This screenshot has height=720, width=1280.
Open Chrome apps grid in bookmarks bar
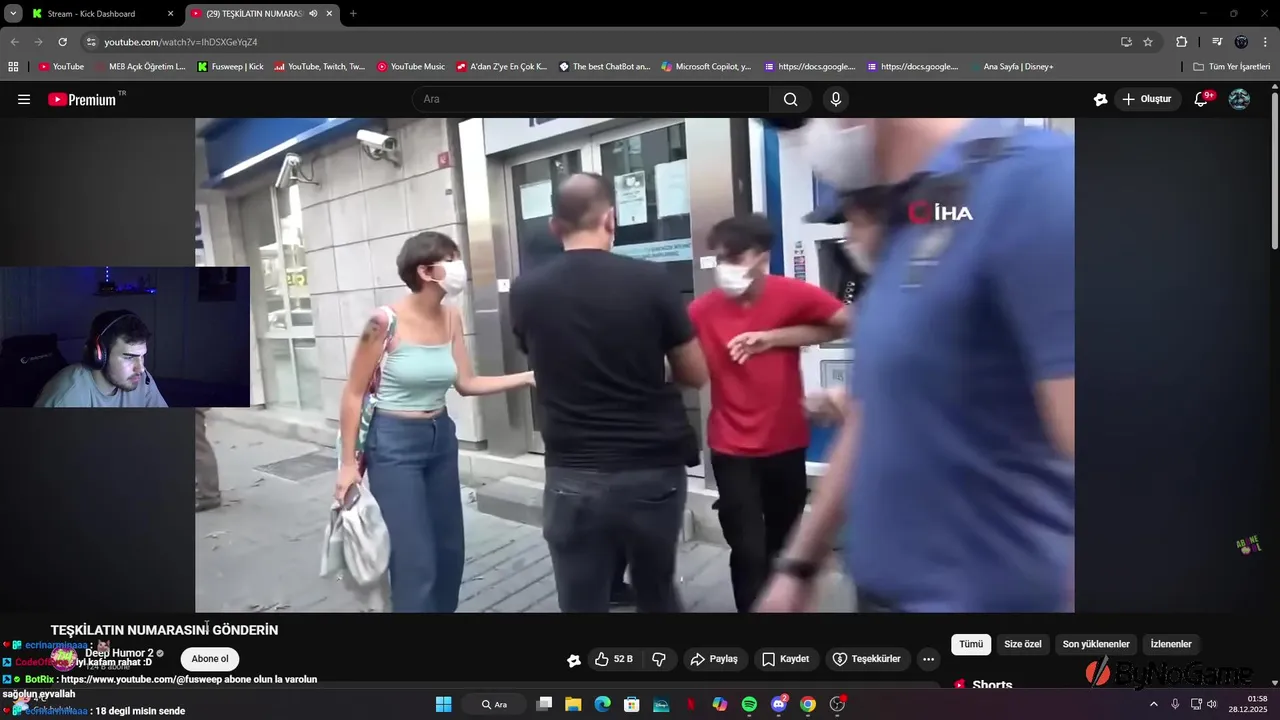coord(13,66)
